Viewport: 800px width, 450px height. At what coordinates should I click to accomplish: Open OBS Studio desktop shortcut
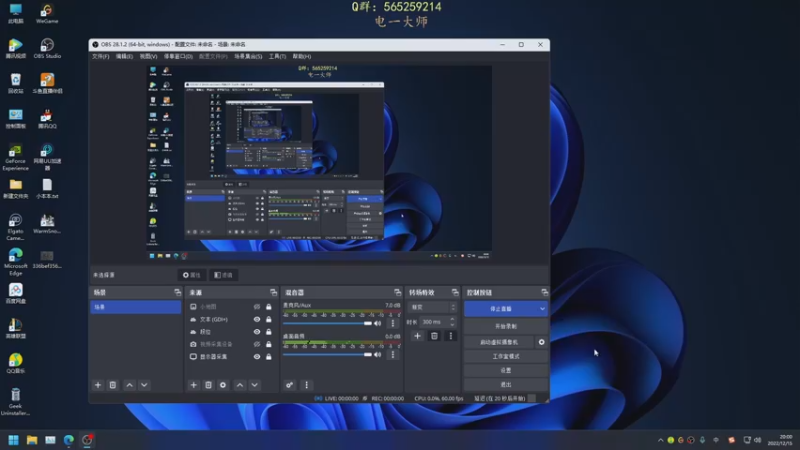47,48
